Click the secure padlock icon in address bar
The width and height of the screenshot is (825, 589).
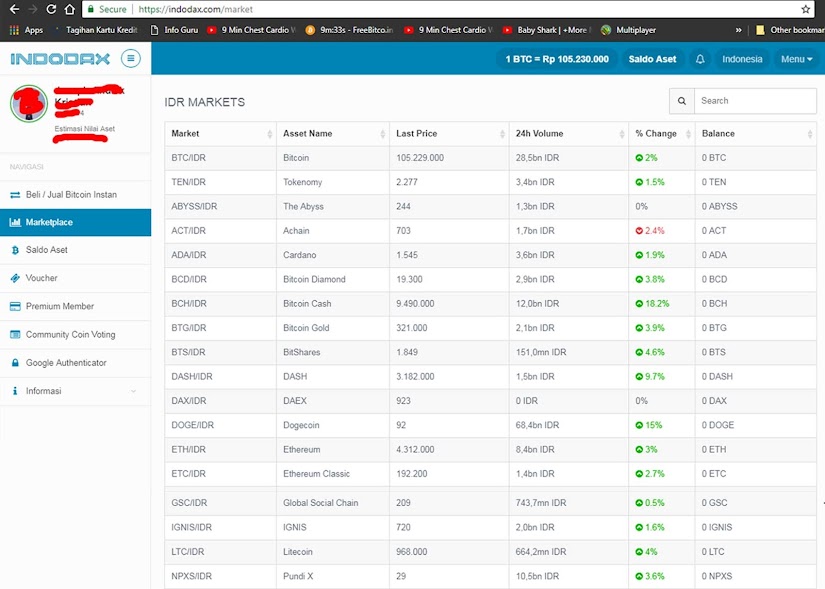click(x=91, y=9)
